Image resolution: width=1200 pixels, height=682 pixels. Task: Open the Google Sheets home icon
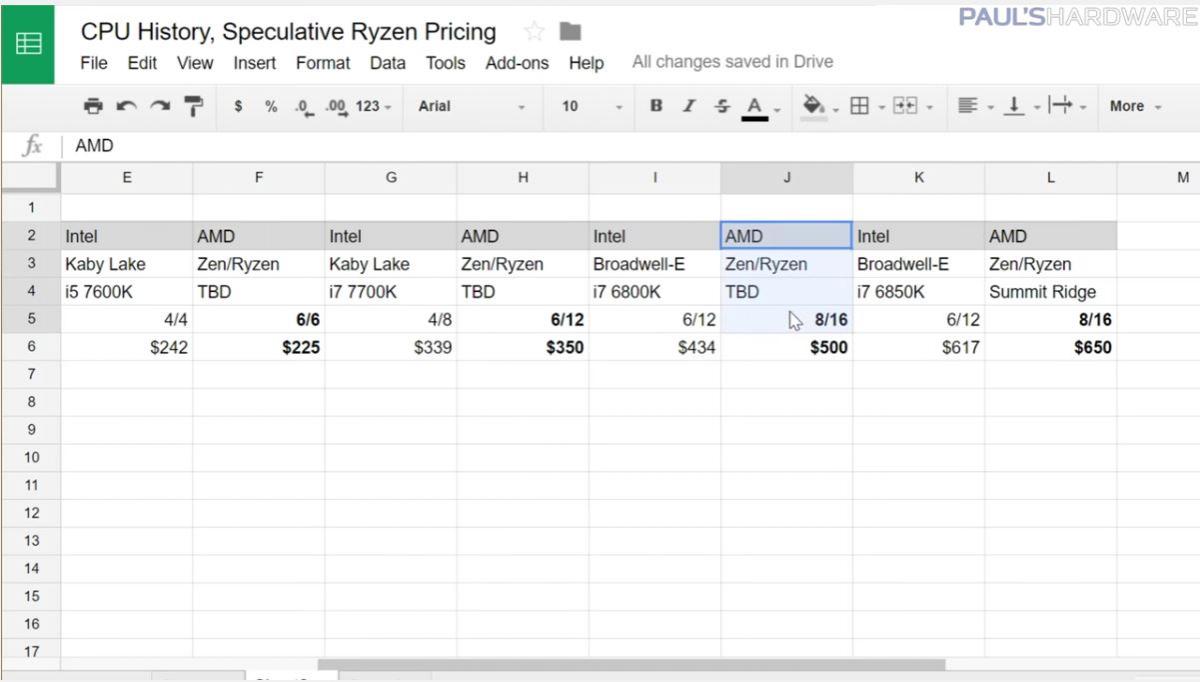[x=28, y=43]
